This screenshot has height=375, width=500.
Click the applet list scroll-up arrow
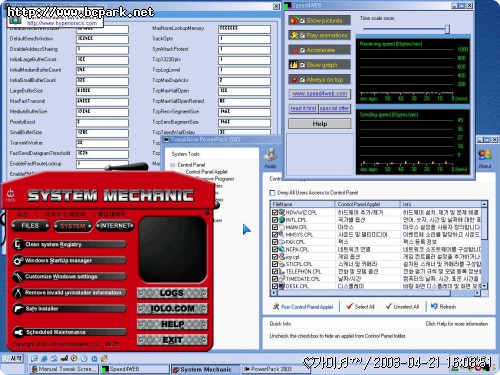click(x=484, y=204)
